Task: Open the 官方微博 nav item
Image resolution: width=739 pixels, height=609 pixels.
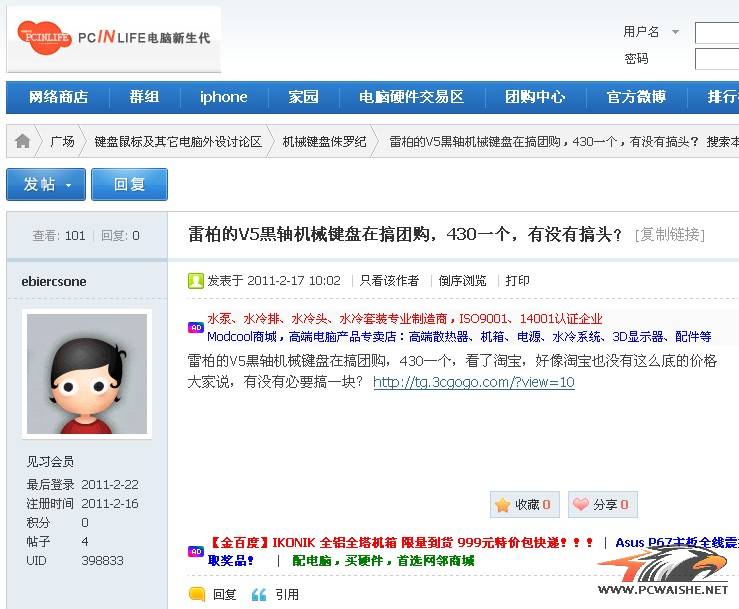Action: point(636,97)
